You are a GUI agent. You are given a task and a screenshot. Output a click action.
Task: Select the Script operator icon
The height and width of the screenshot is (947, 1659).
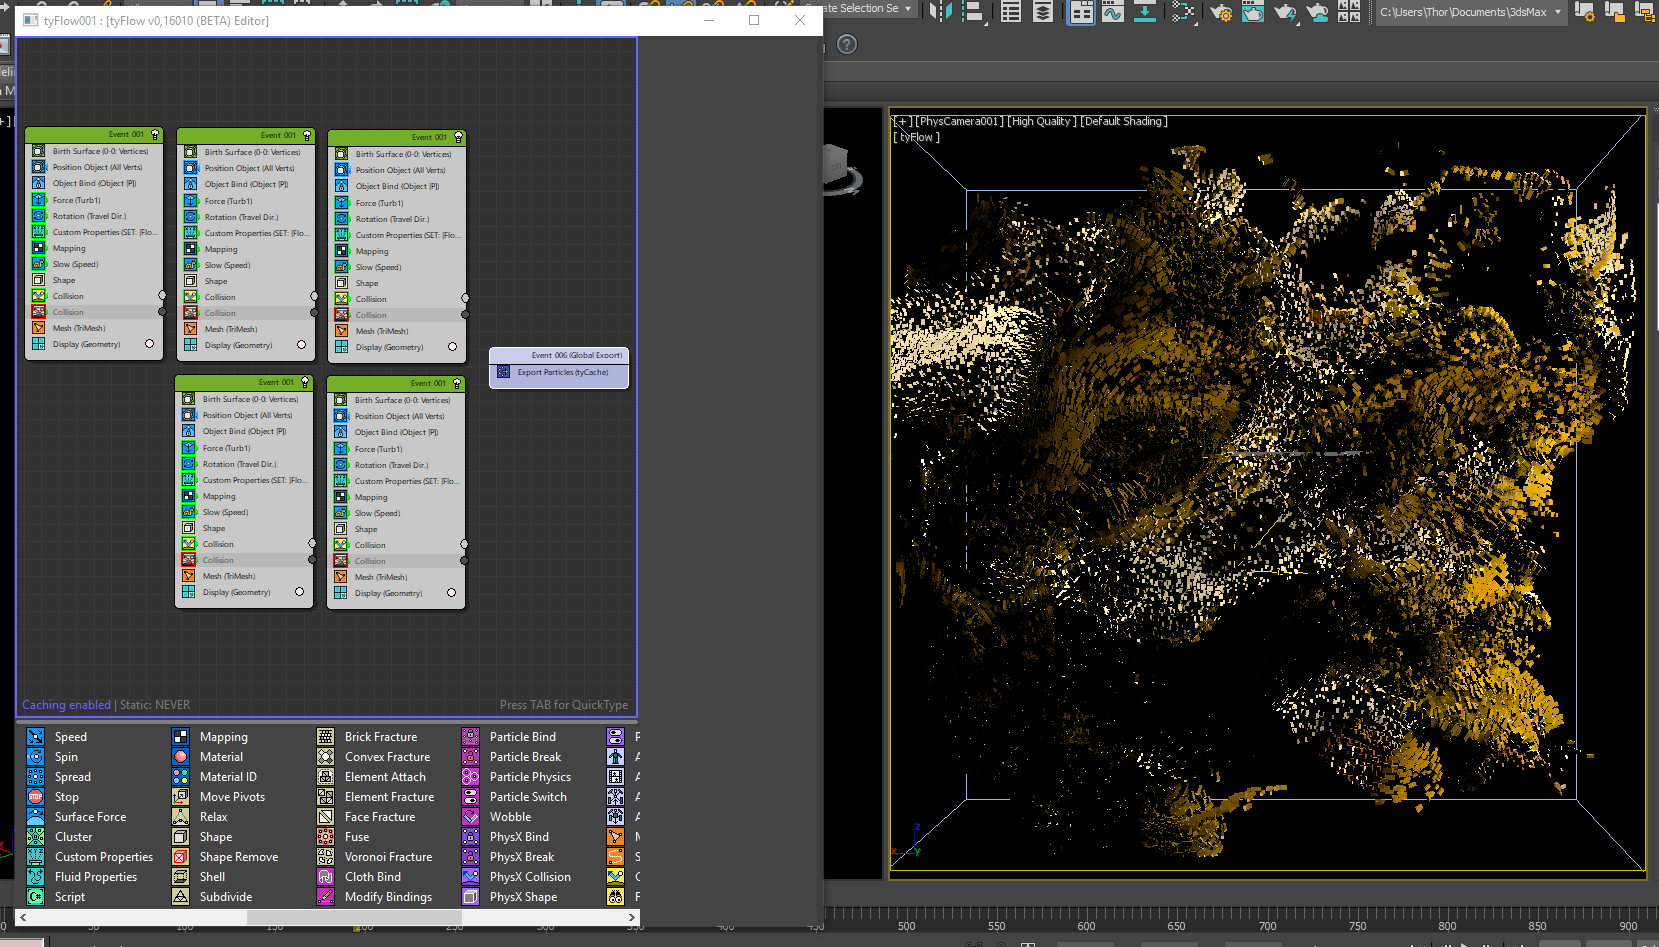(36, 897)
